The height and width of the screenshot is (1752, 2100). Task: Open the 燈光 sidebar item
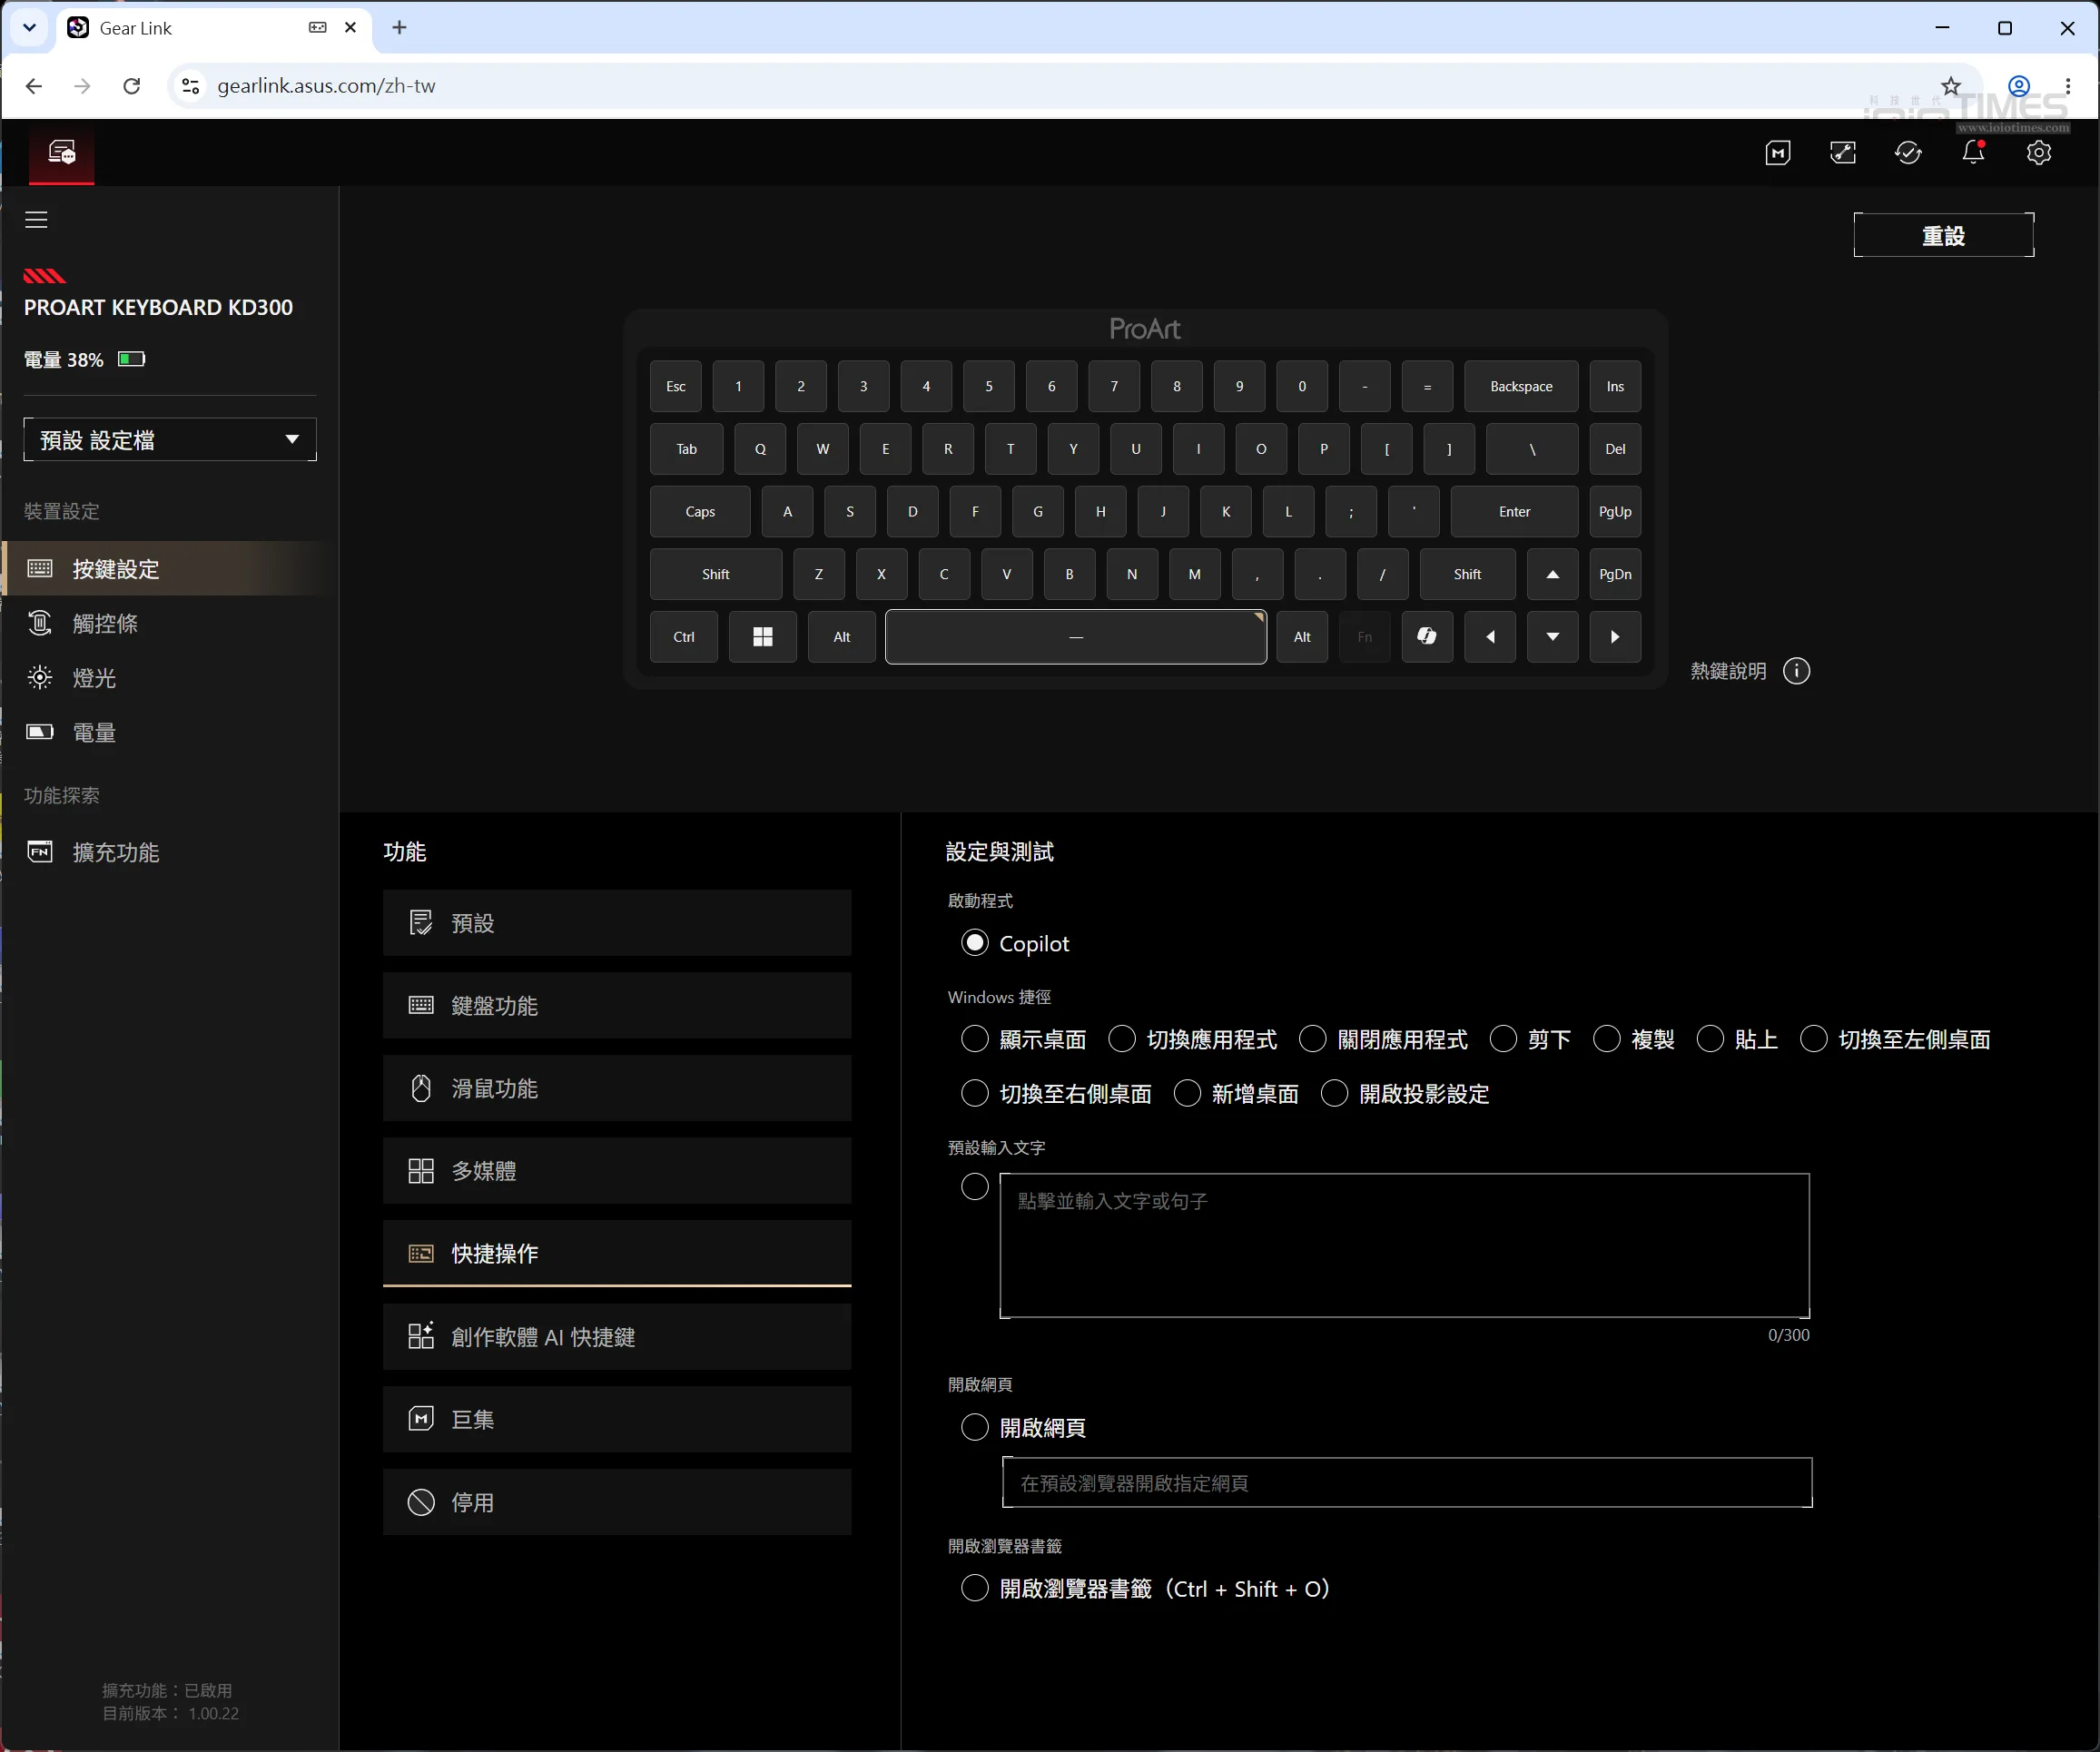tap(170, 678)
